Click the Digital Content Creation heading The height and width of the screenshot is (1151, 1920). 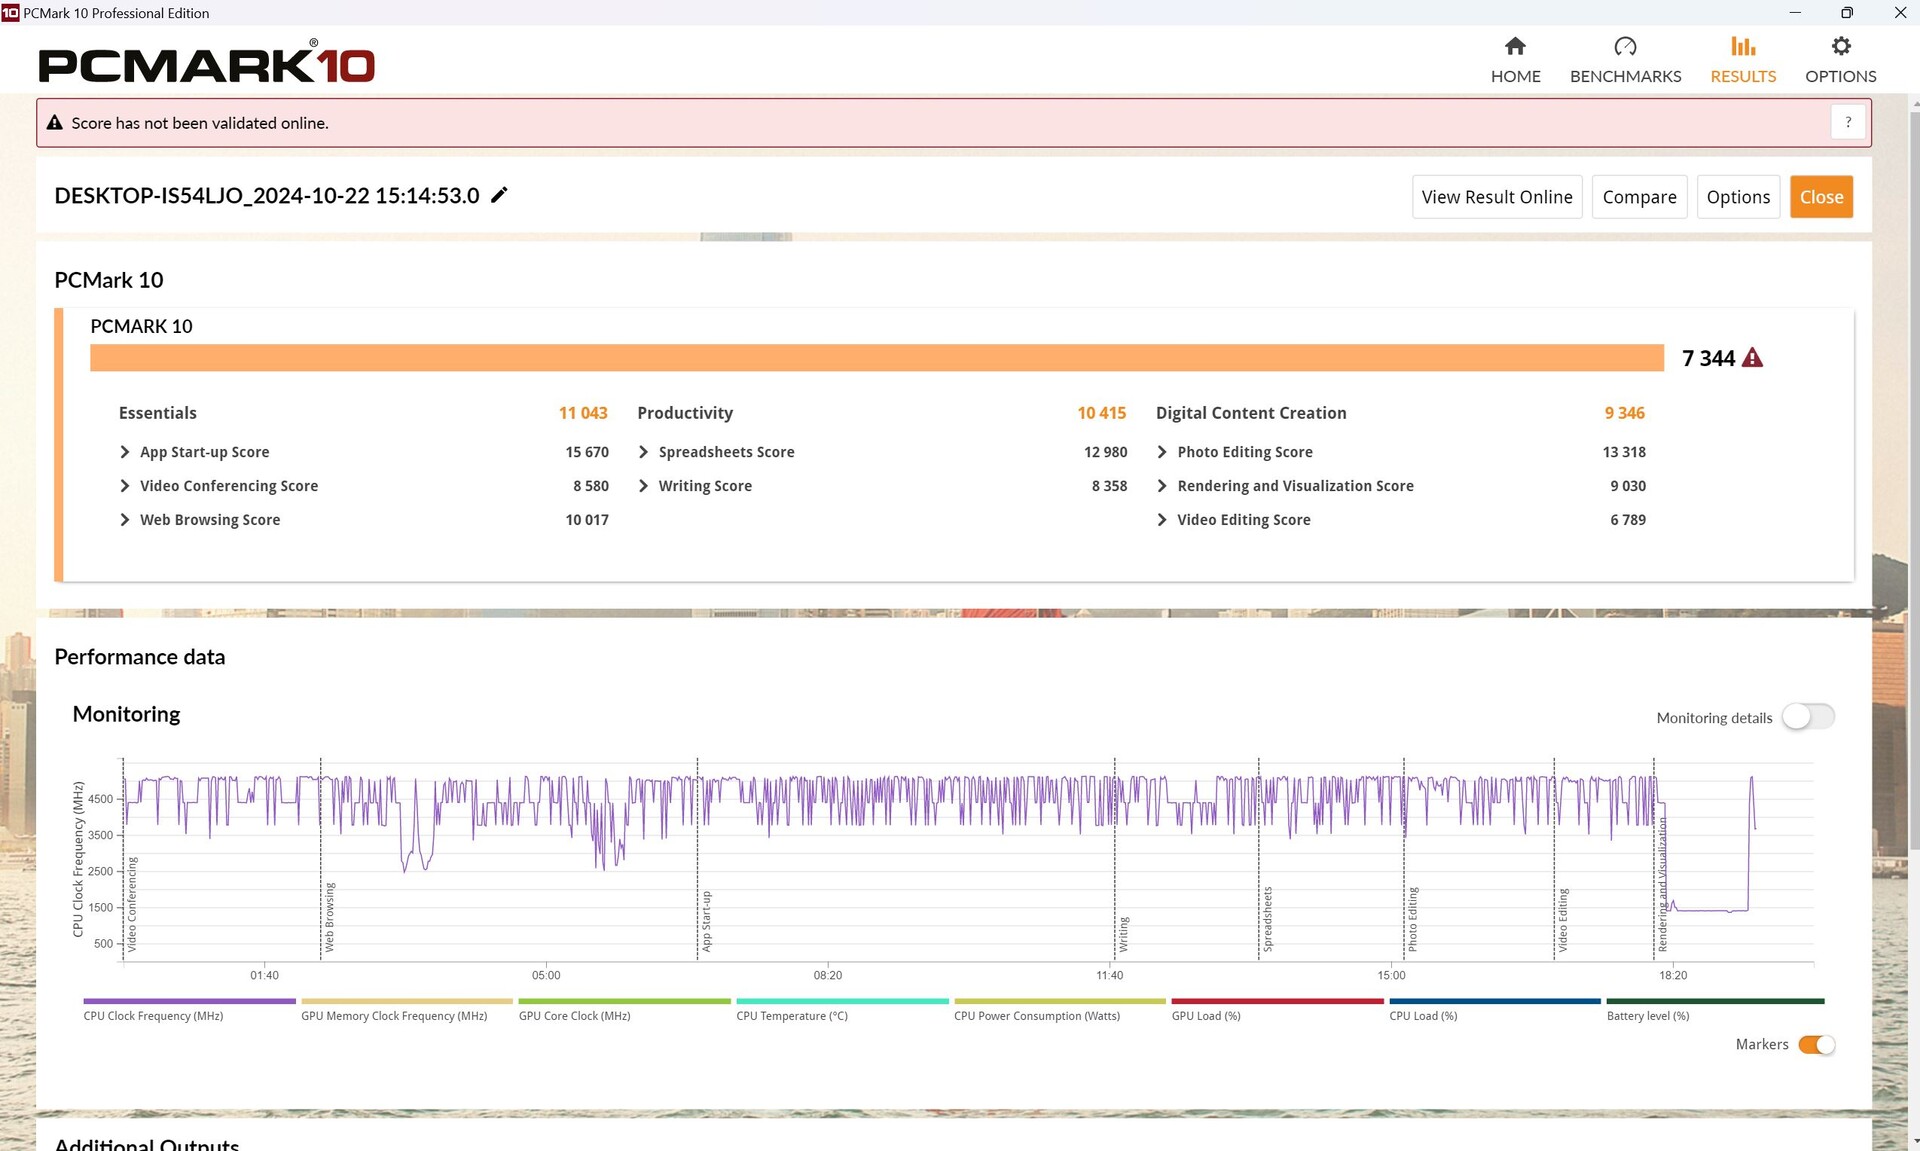coord(1251,413)
